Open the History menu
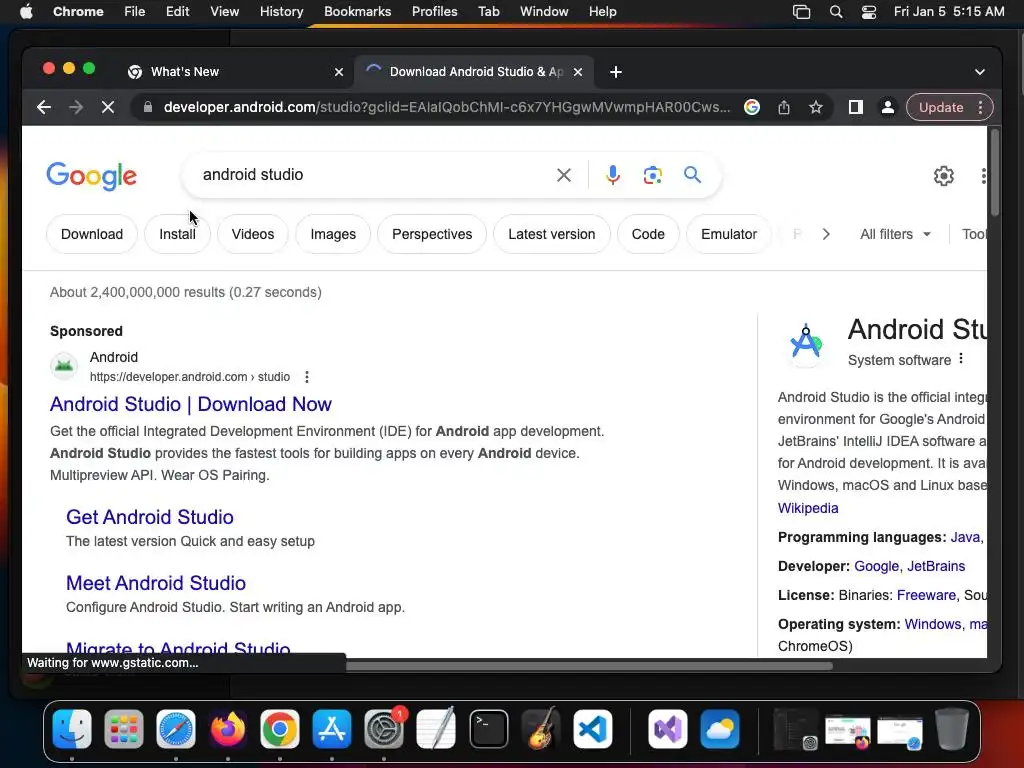 point(281,12)
